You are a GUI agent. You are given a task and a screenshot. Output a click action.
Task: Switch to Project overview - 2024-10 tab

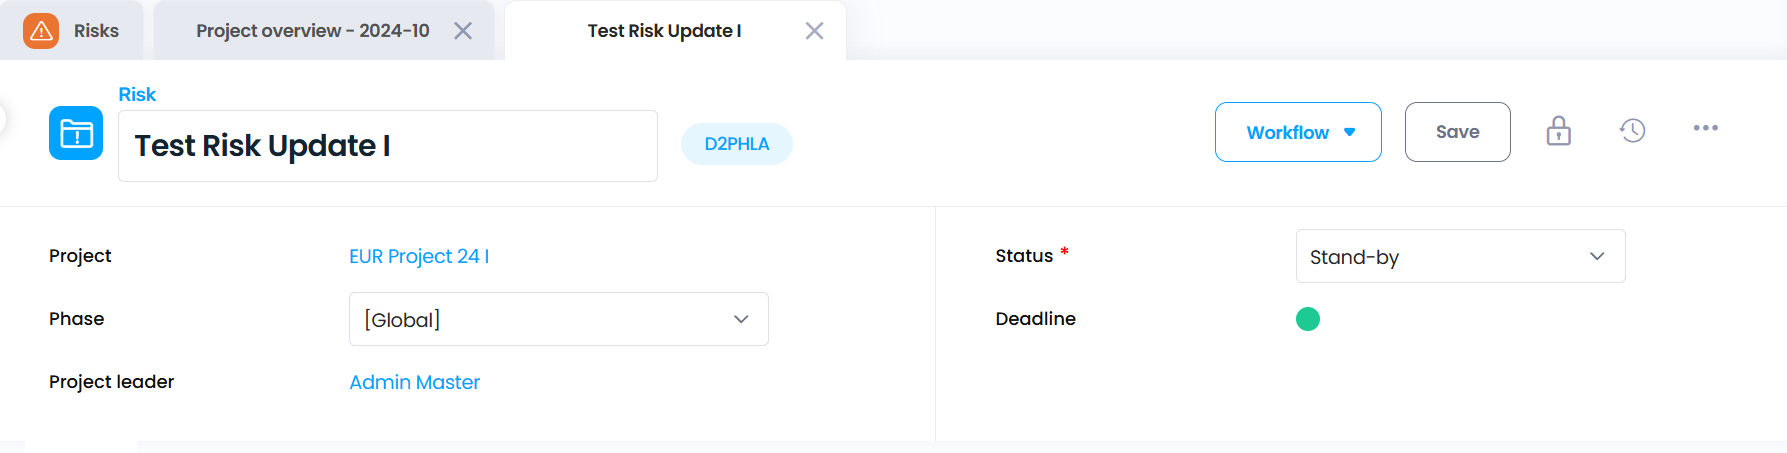[x=312, y=31]
